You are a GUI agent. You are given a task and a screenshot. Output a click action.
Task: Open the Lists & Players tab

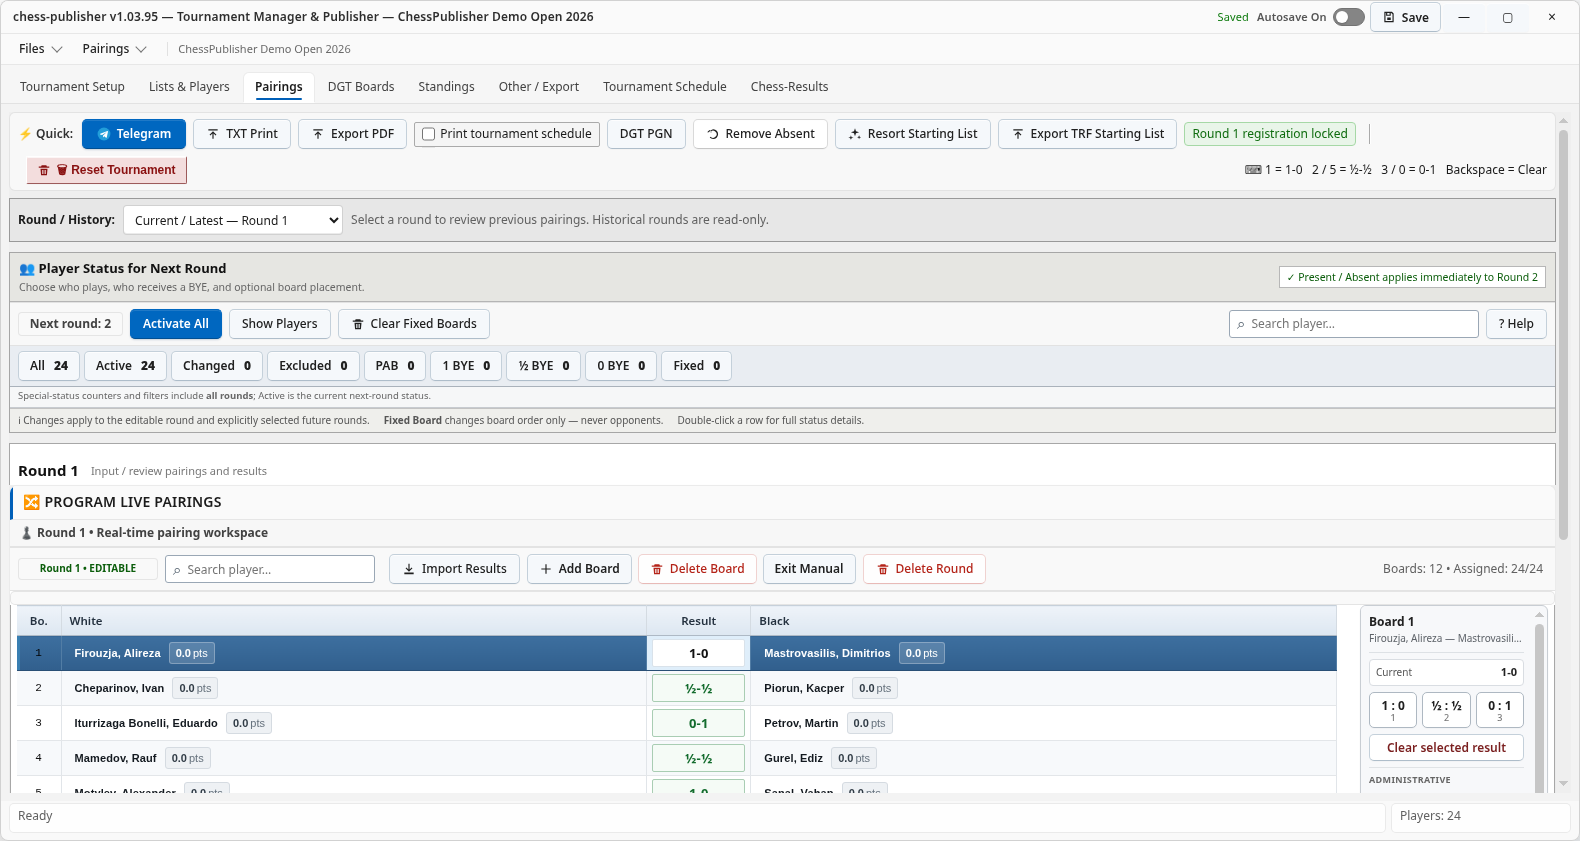189,87
